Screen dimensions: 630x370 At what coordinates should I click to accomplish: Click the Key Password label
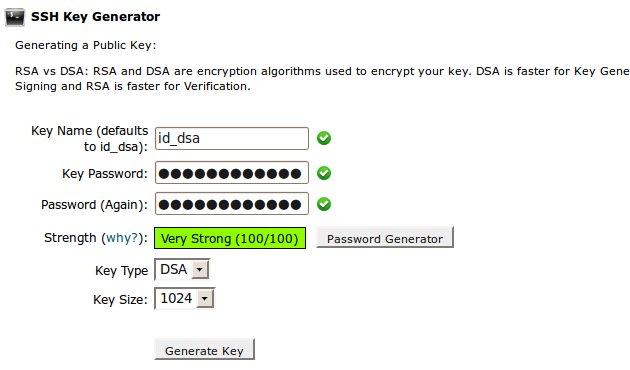105,174
